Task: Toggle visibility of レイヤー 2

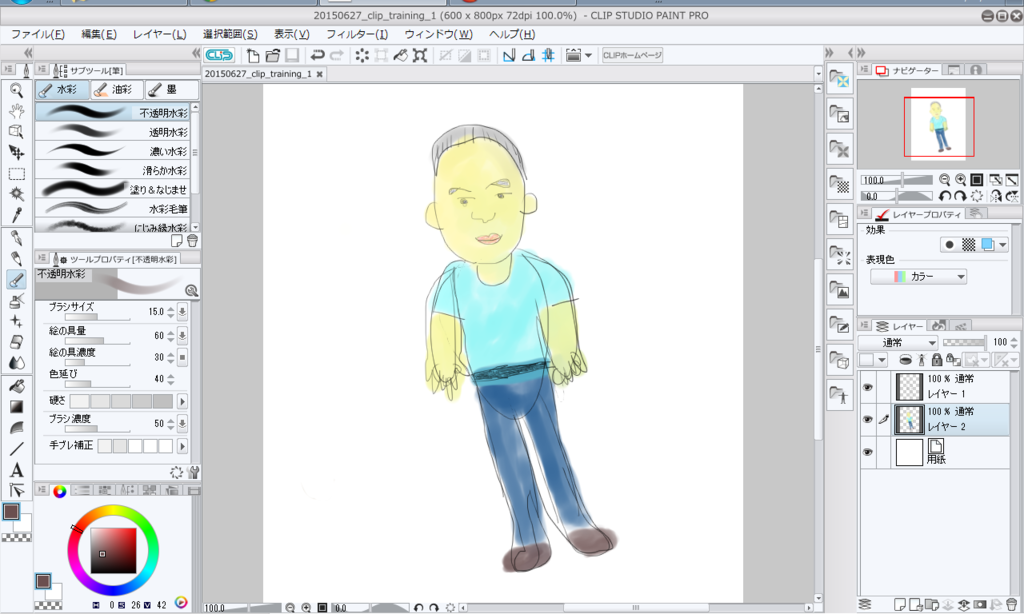Action: 867,420
